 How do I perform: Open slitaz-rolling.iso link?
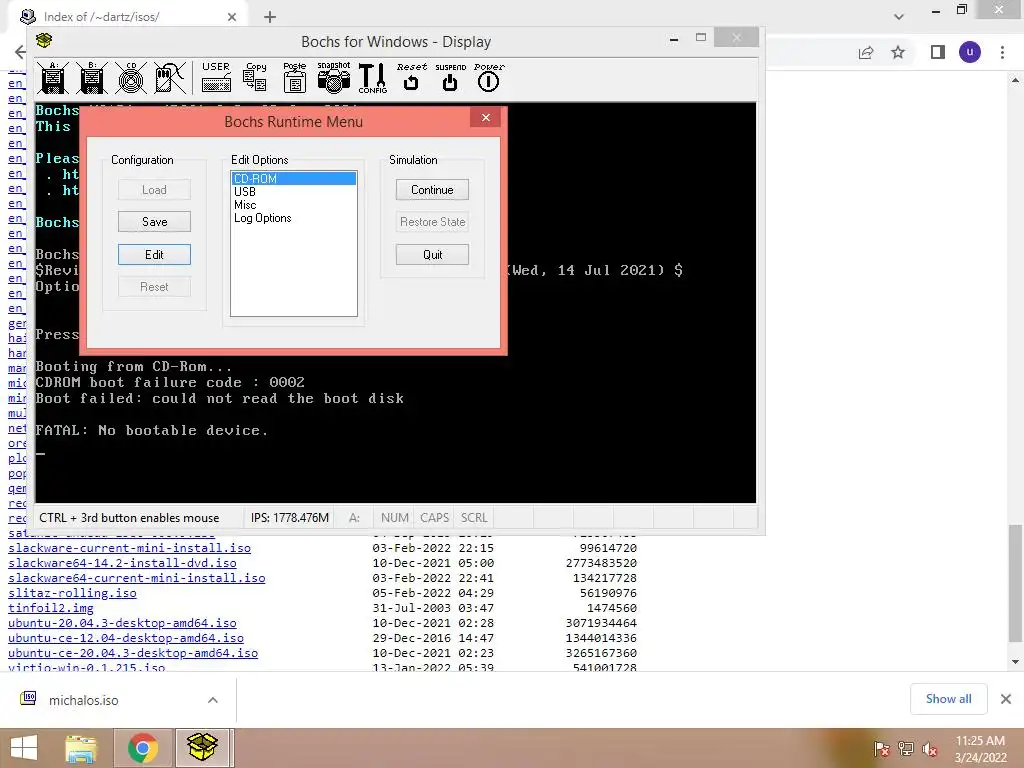click(x=72, y=593)
